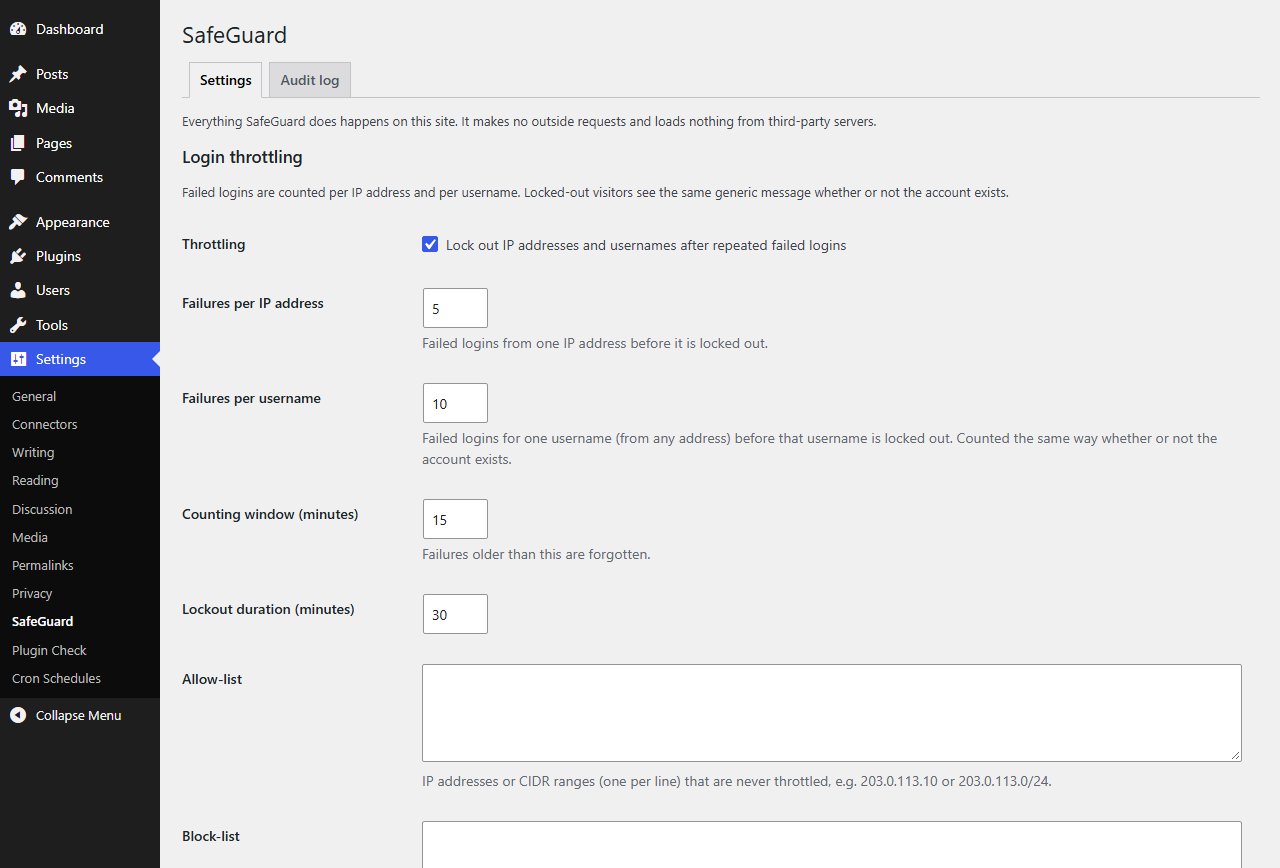The height and width of the screenshot is (868, 1280).
Task: Open General settings submenu item
Action: pos(34,396)
